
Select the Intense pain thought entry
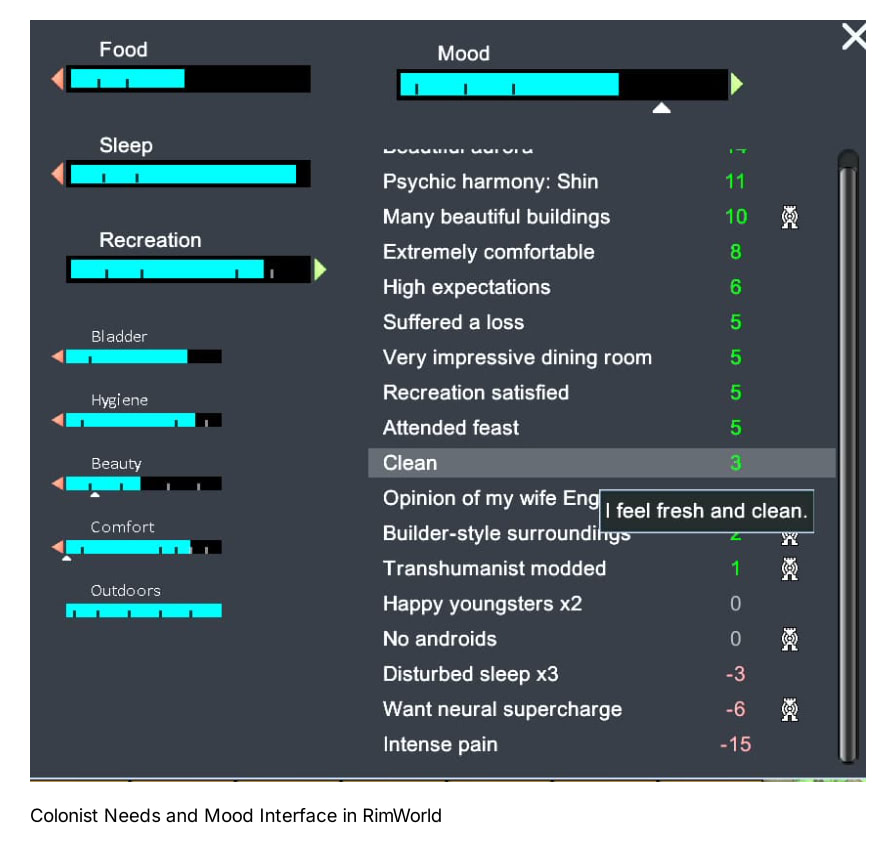[x=440, y=745]
